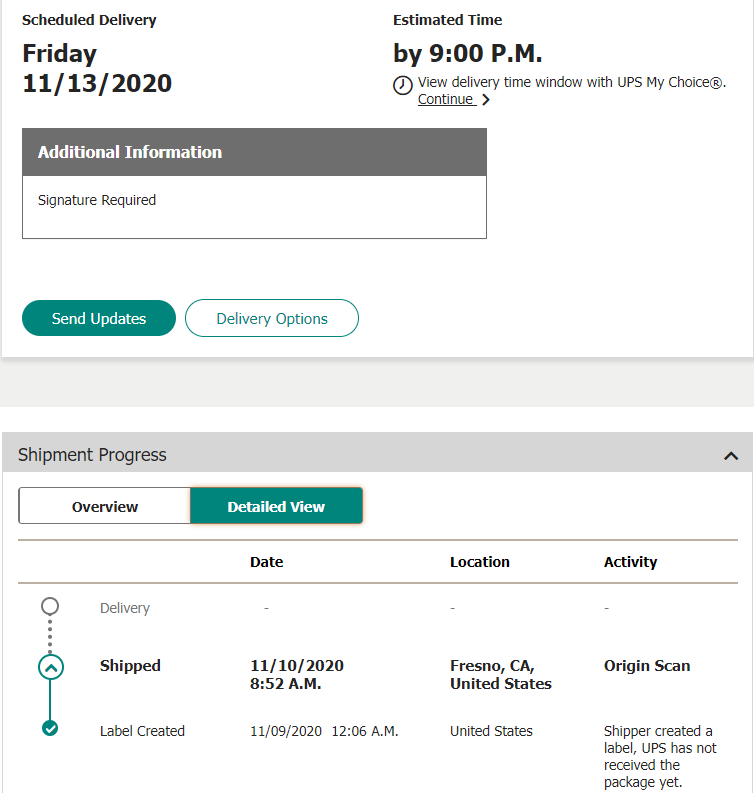The height and width of the screenshot is (793, 754).
Task: Switch to the Overview tab
Action: 105,507
